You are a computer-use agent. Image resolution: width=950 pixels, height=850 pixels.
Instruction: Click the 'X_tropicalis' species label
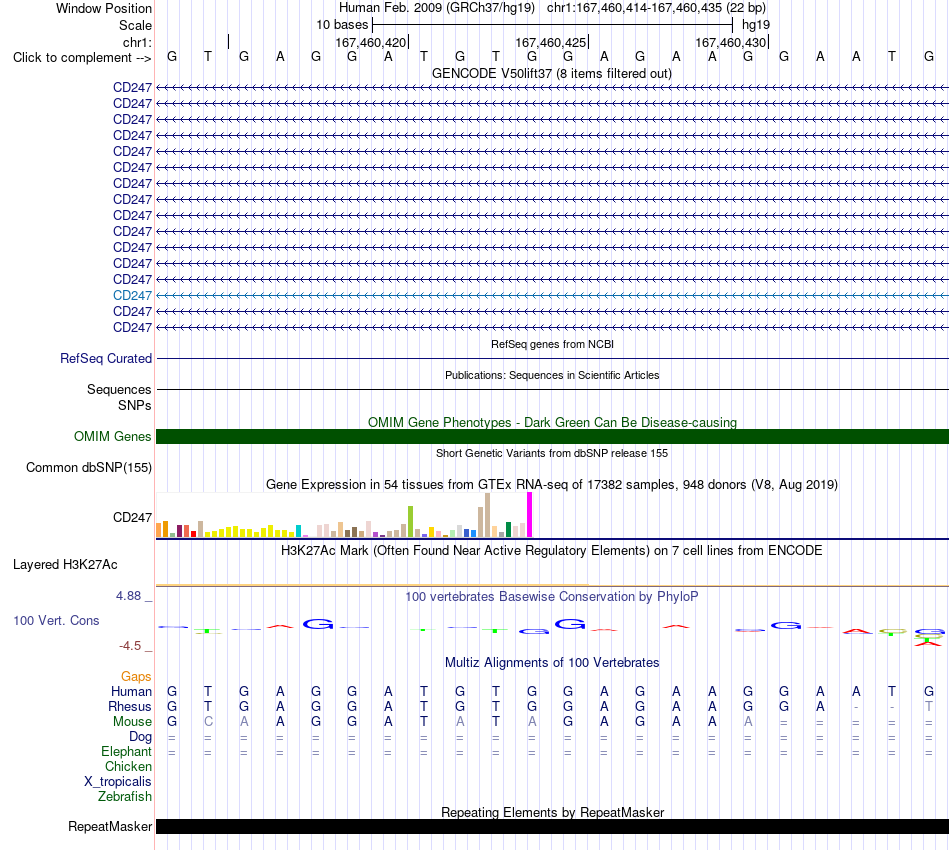click(x=118, y=782)
